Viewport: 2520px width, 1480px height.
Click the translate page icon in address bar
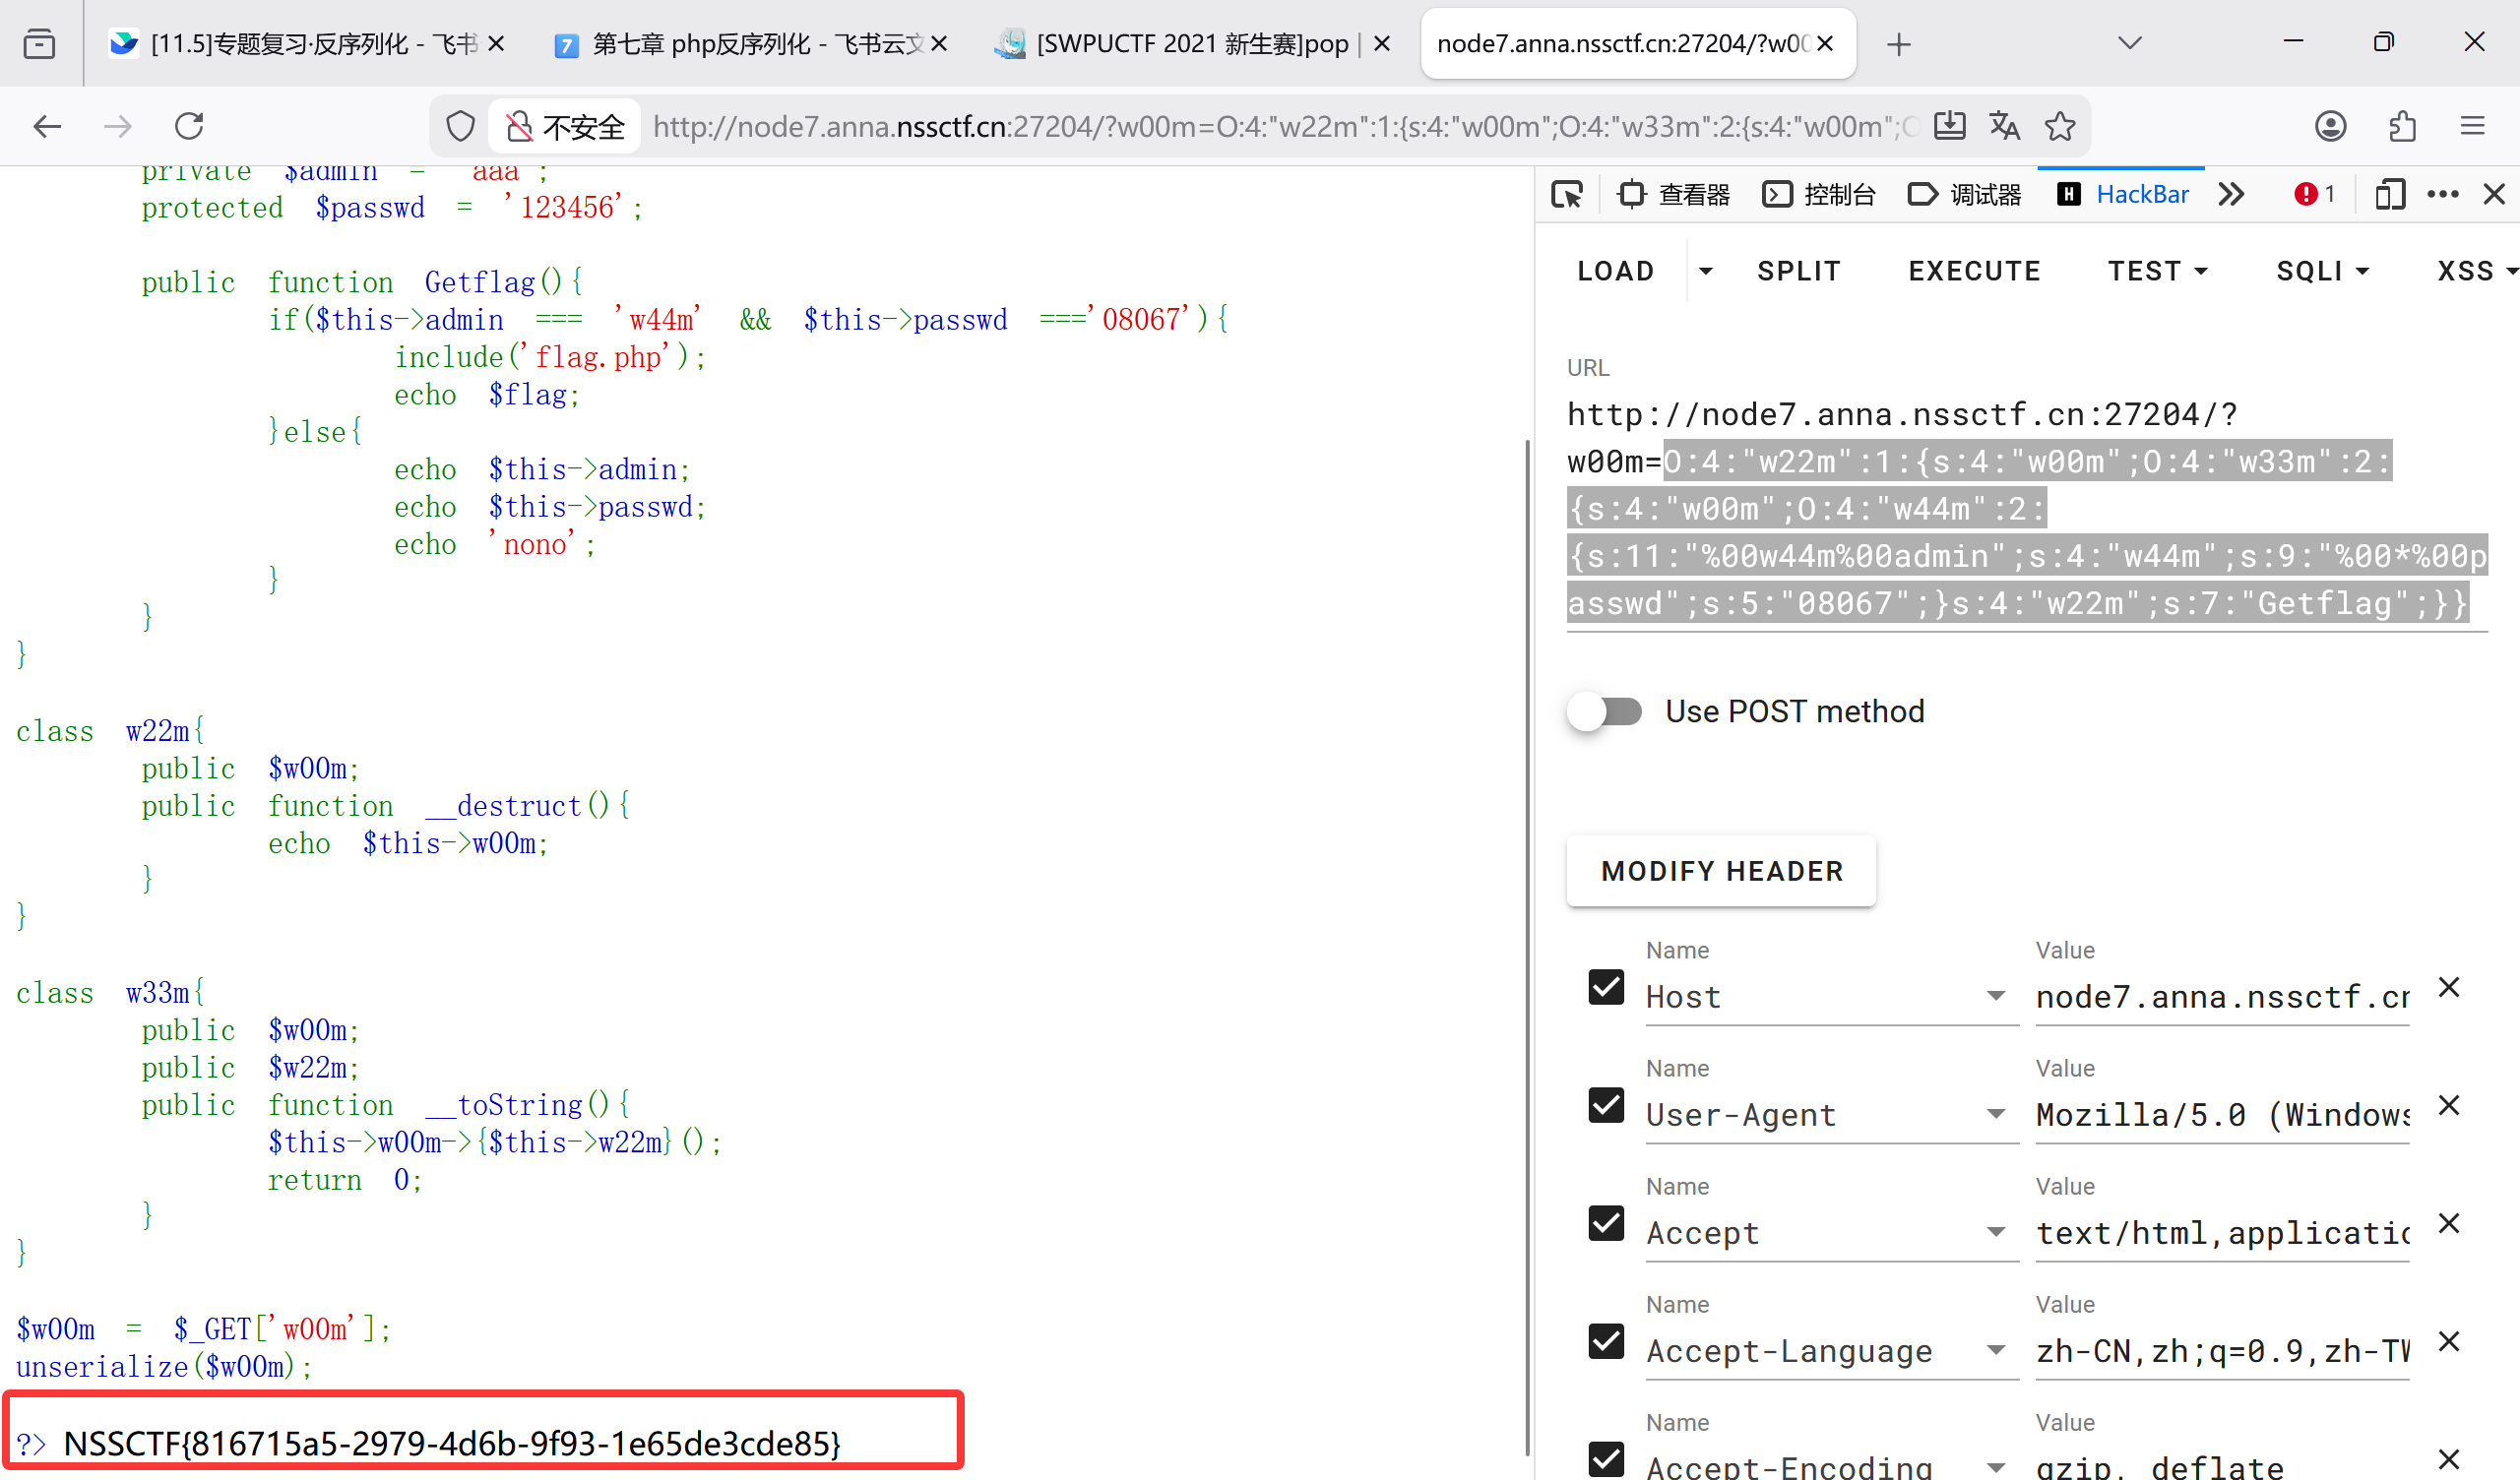pyautogui.click(x=2004, y=126)
